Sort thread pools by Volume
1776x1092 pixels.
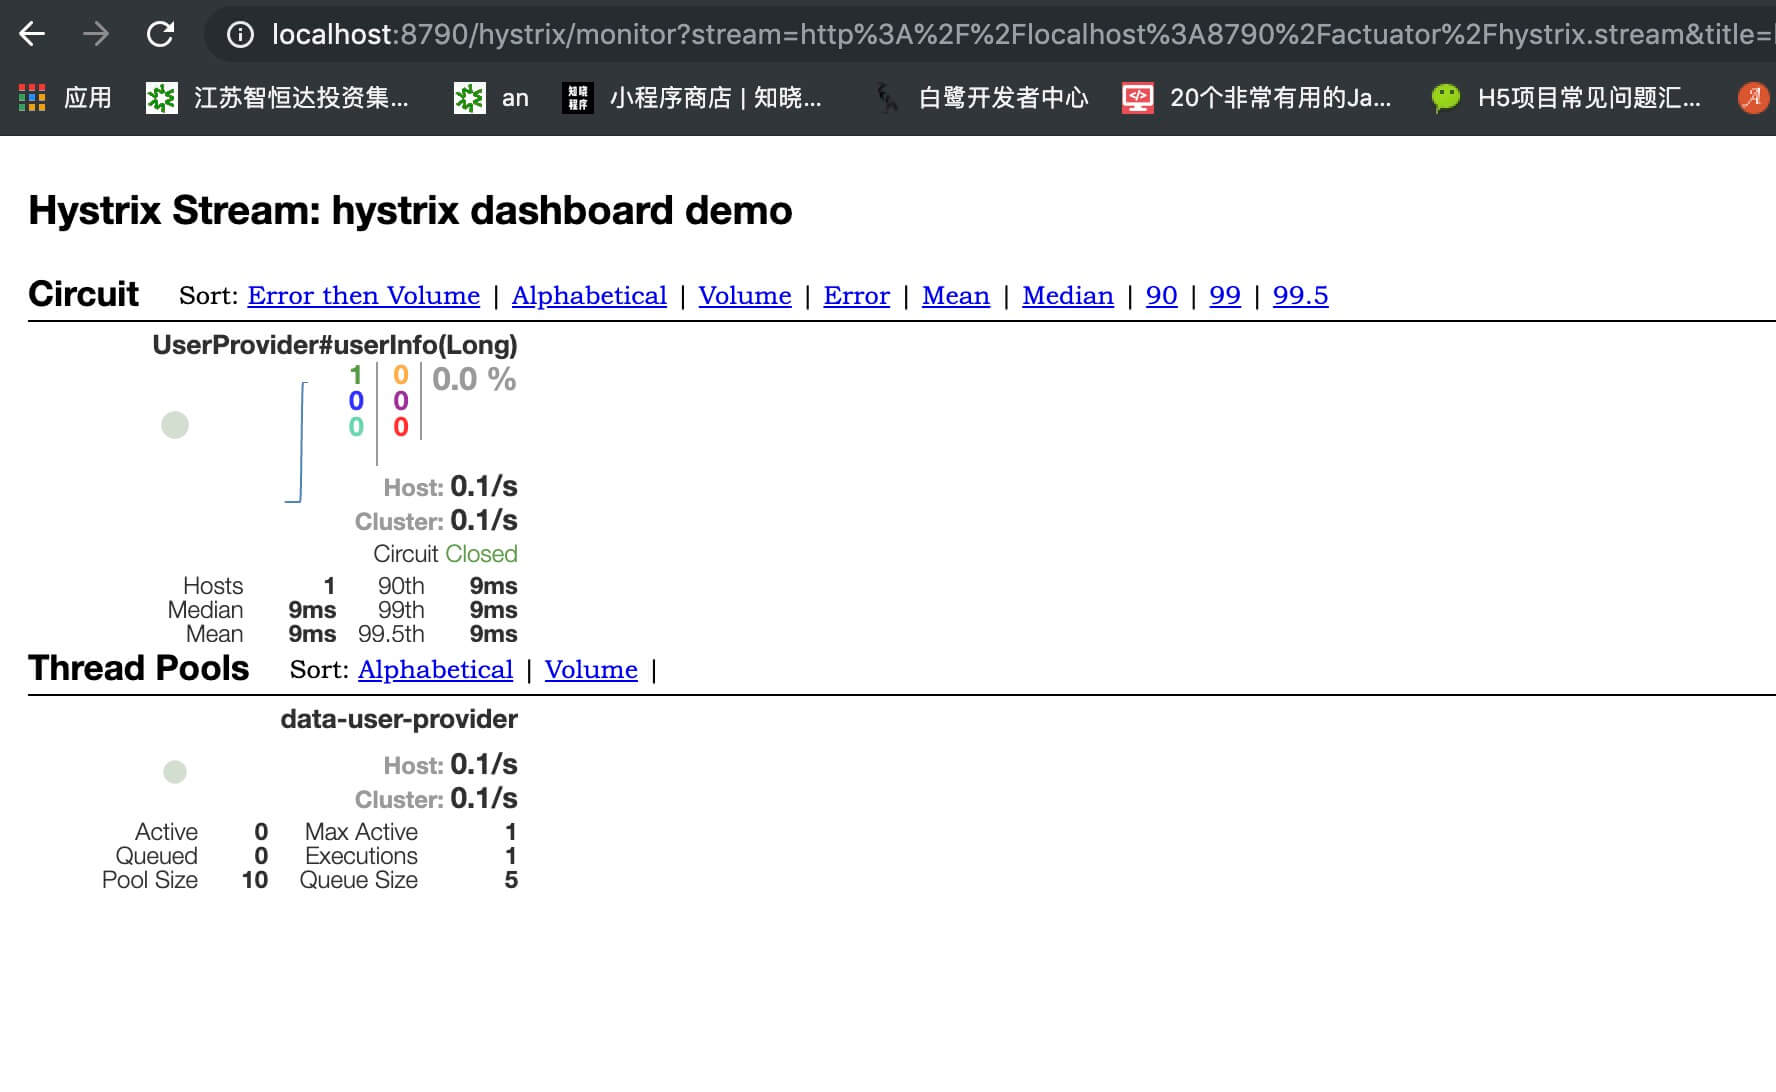pyautogui.click(x=591, y=670)
